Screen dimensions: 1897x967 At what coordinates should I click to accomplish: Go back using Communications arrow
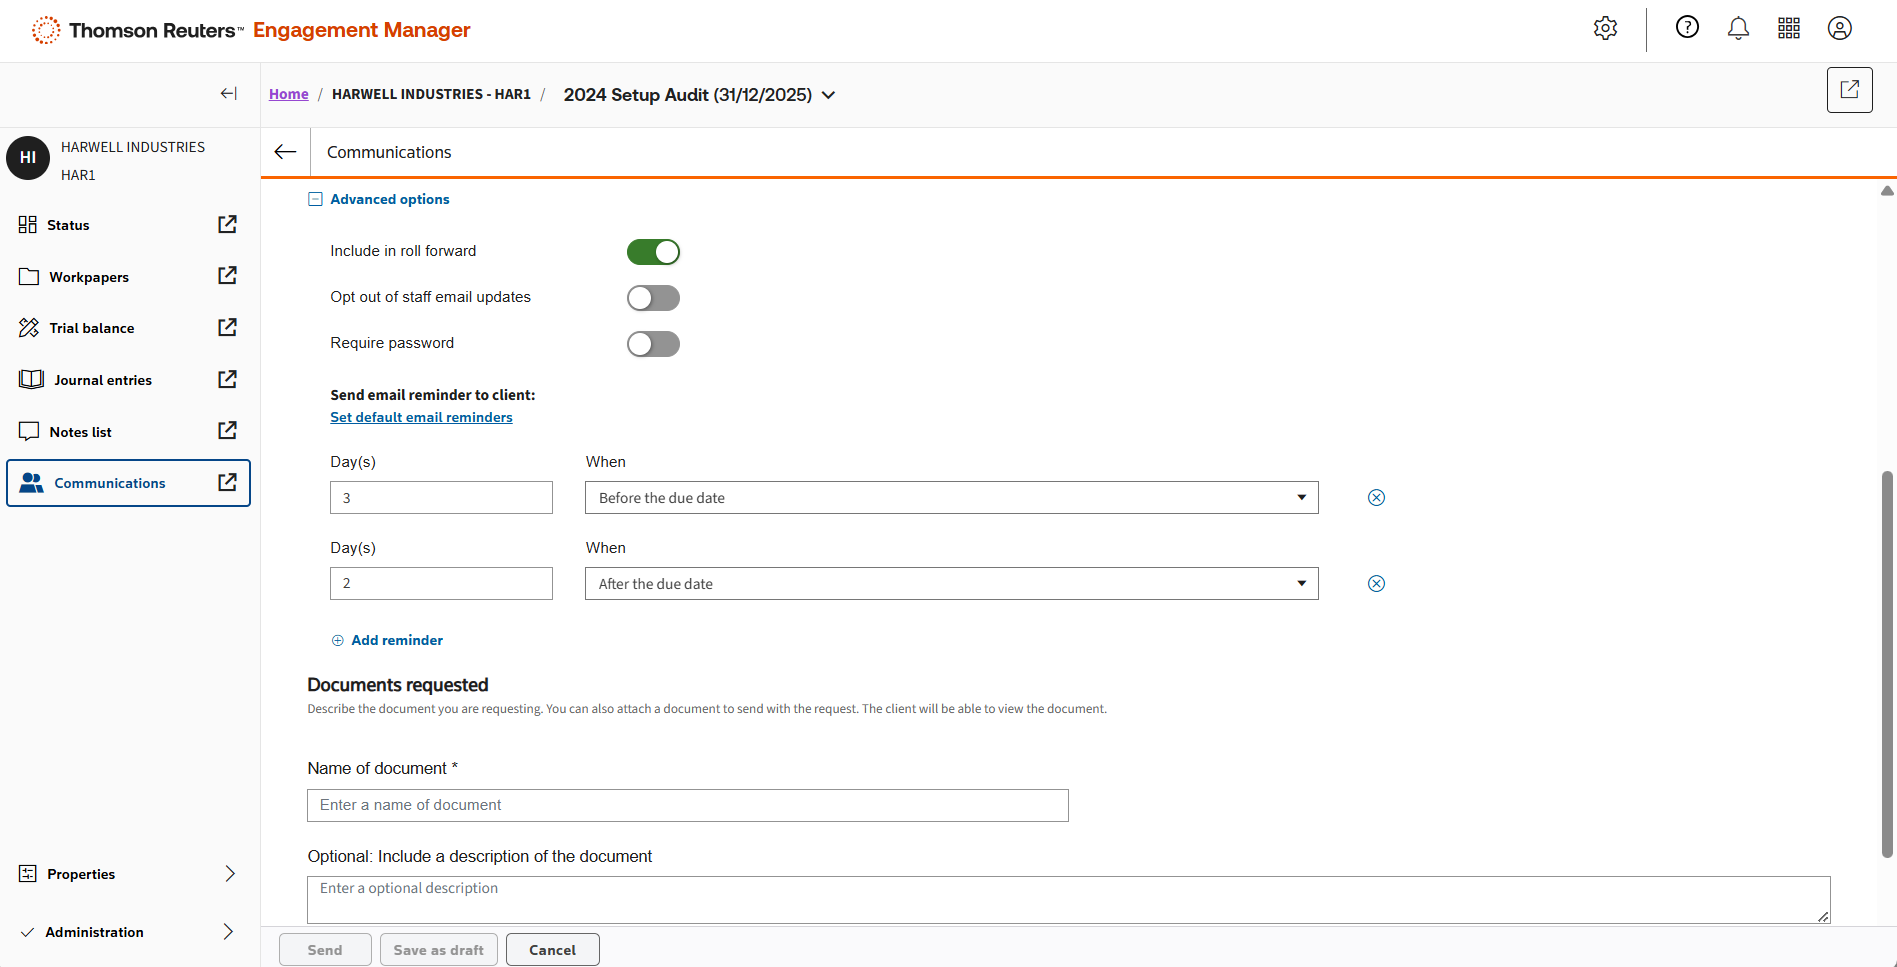tap(285, 152)
